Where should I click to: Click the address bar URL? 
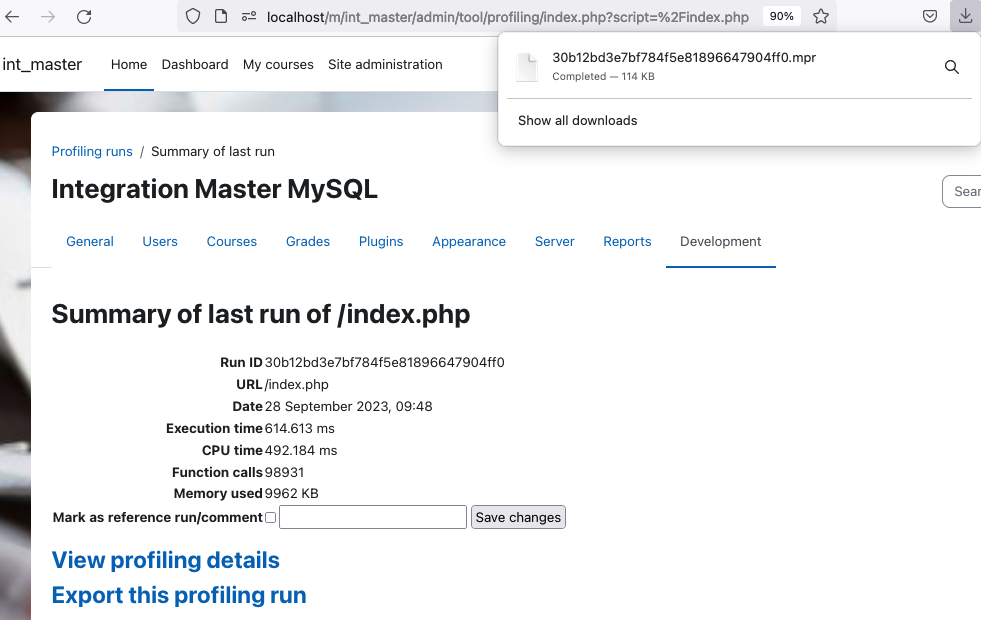click(x=507, y=17)
